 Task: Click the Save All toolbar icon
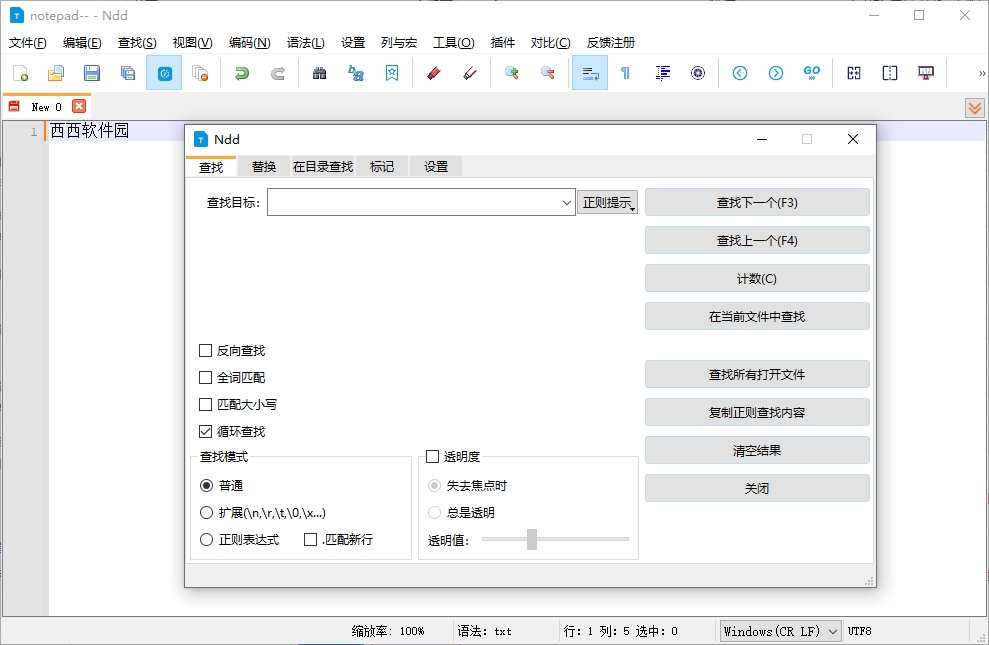click(128, 73)
